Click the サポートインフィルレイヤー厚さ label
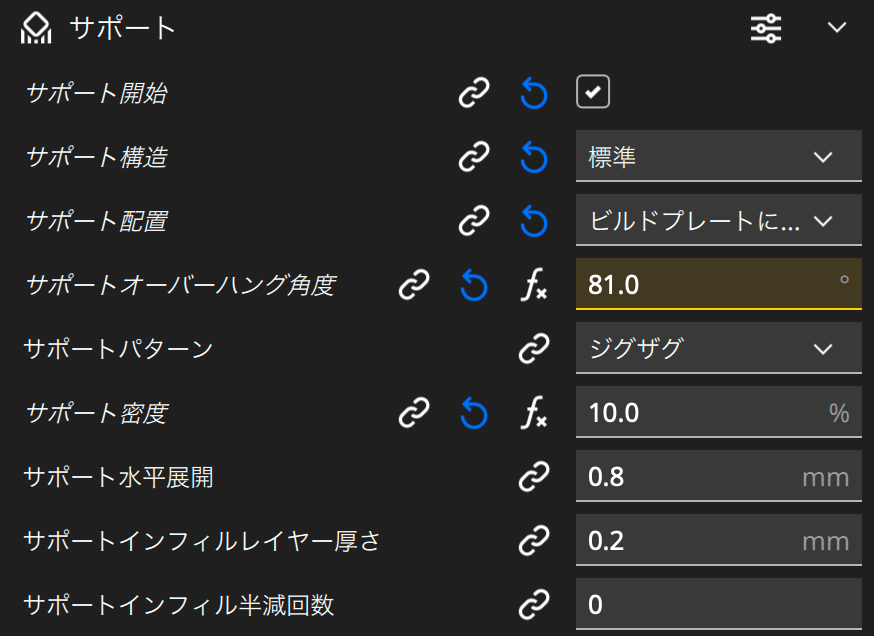This screenshot has height=636, width=874. (202, 542)
